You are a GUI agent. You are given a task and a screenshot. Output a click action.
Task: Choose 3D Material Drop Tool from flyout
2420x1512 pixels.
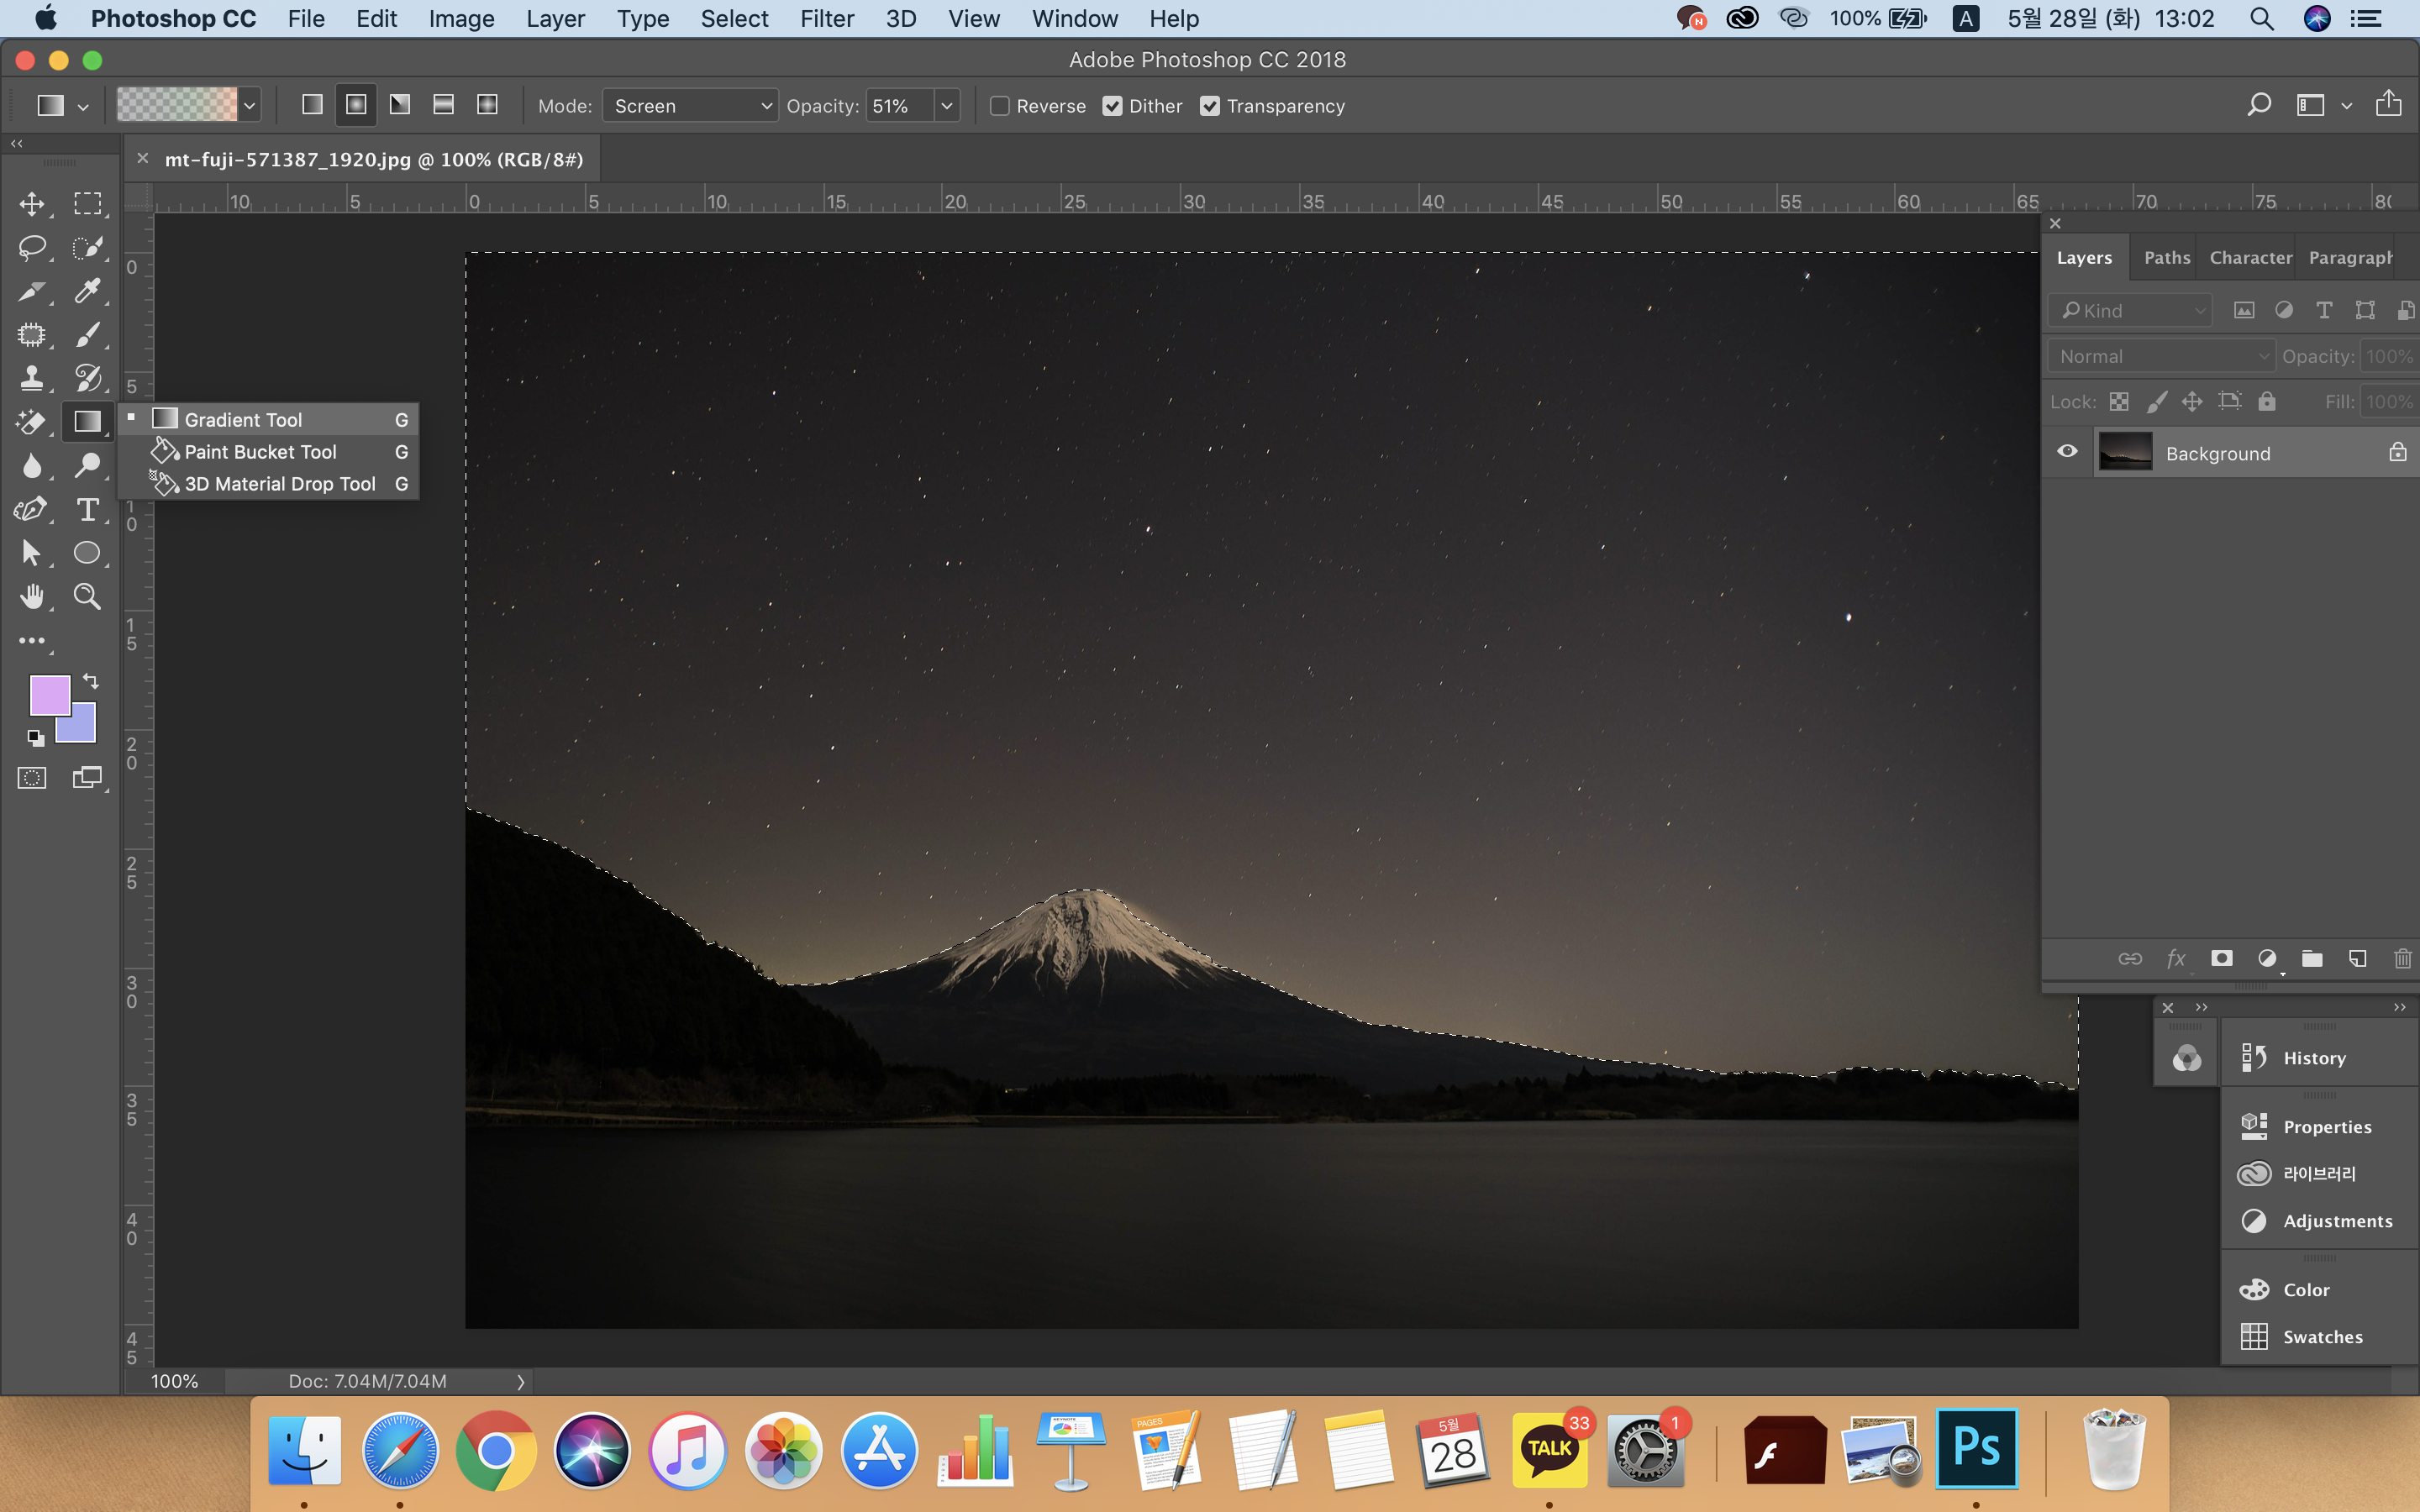[x=268, y=484]
